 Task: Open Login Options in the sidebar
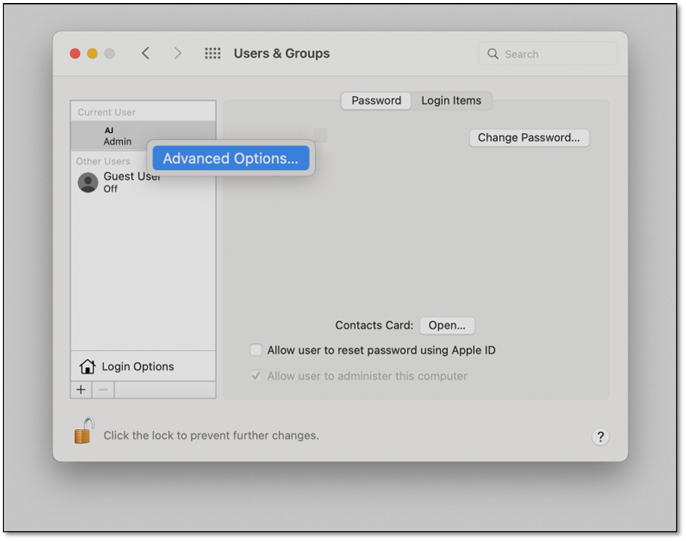137,367
